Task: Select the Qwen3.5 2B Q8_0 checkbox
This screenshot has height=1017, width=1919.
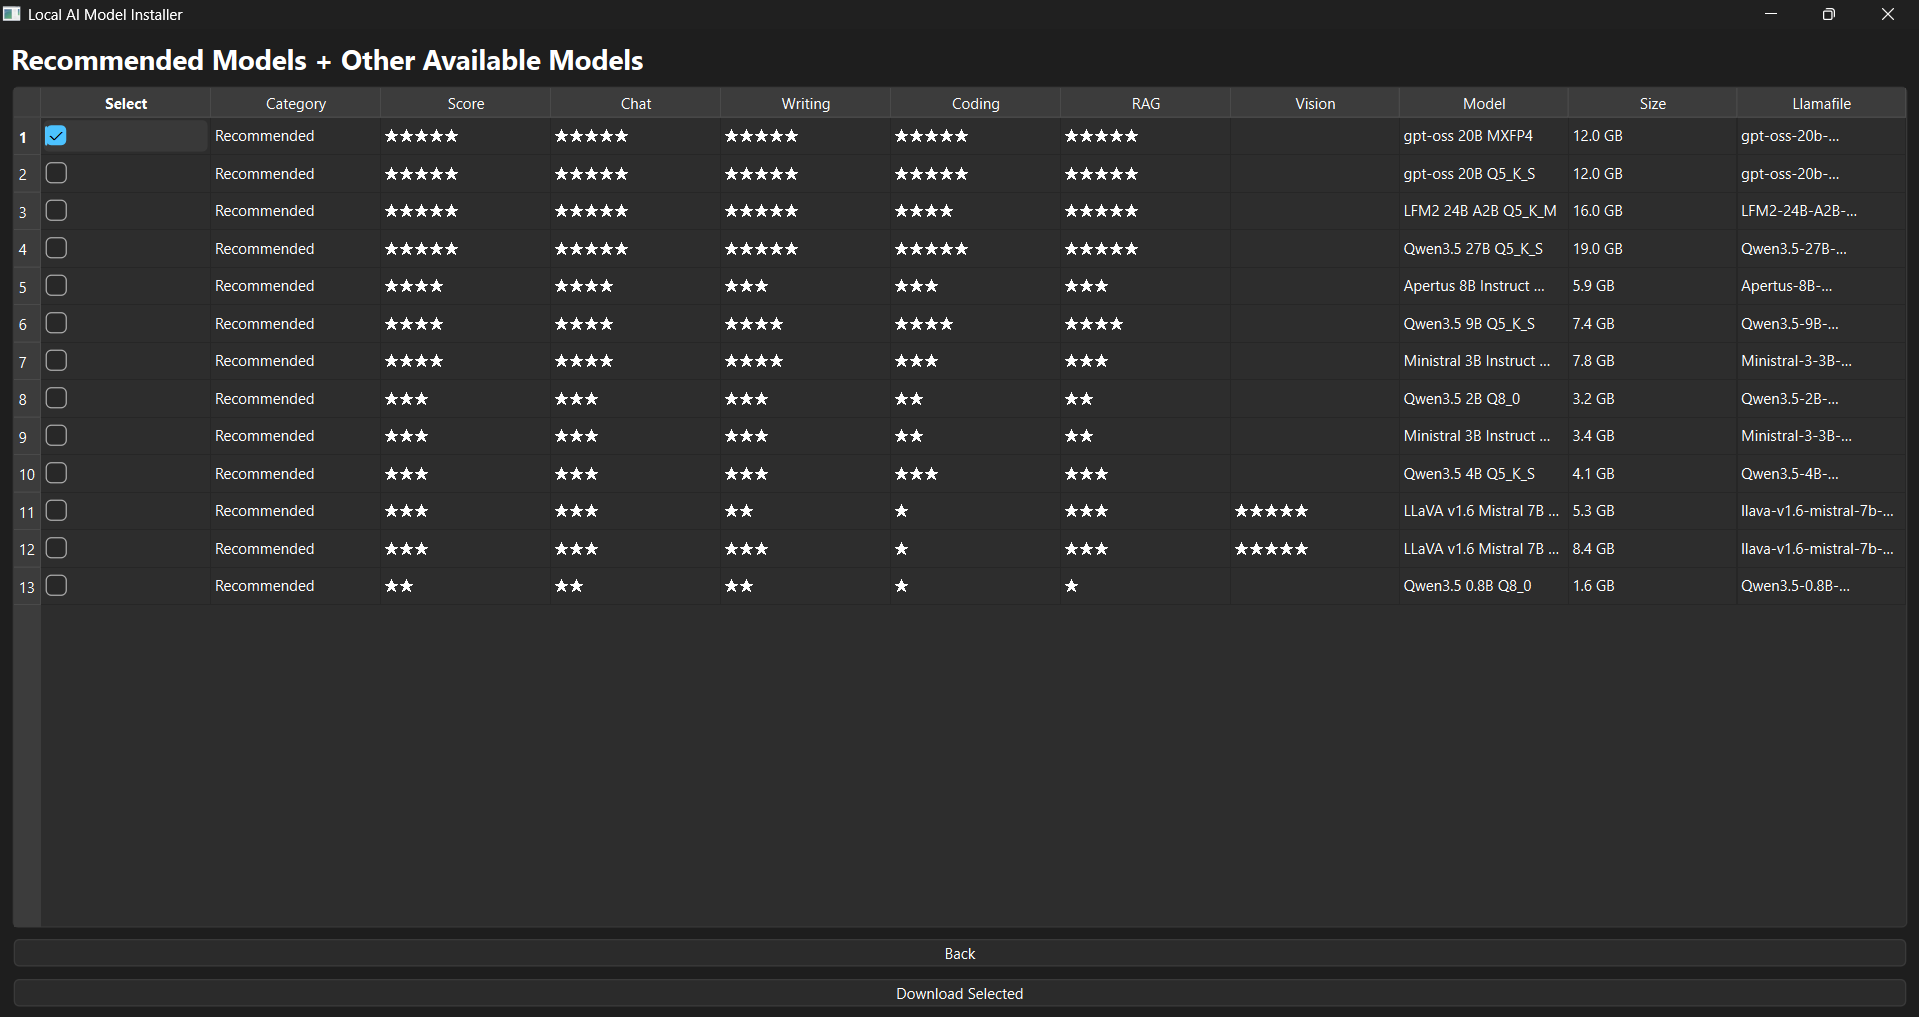Action: click(x=56, y=399)
